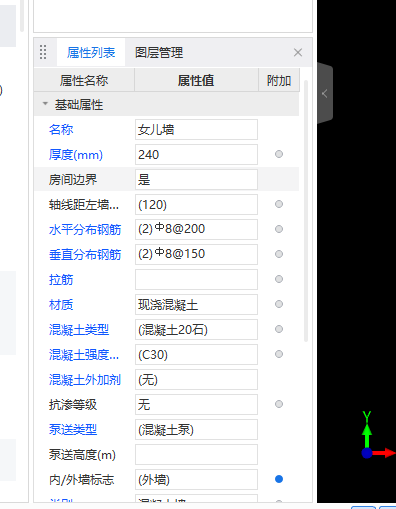Click the 属性值 column header
Viewport: 396px width, 509px height.
click(196, 80)
